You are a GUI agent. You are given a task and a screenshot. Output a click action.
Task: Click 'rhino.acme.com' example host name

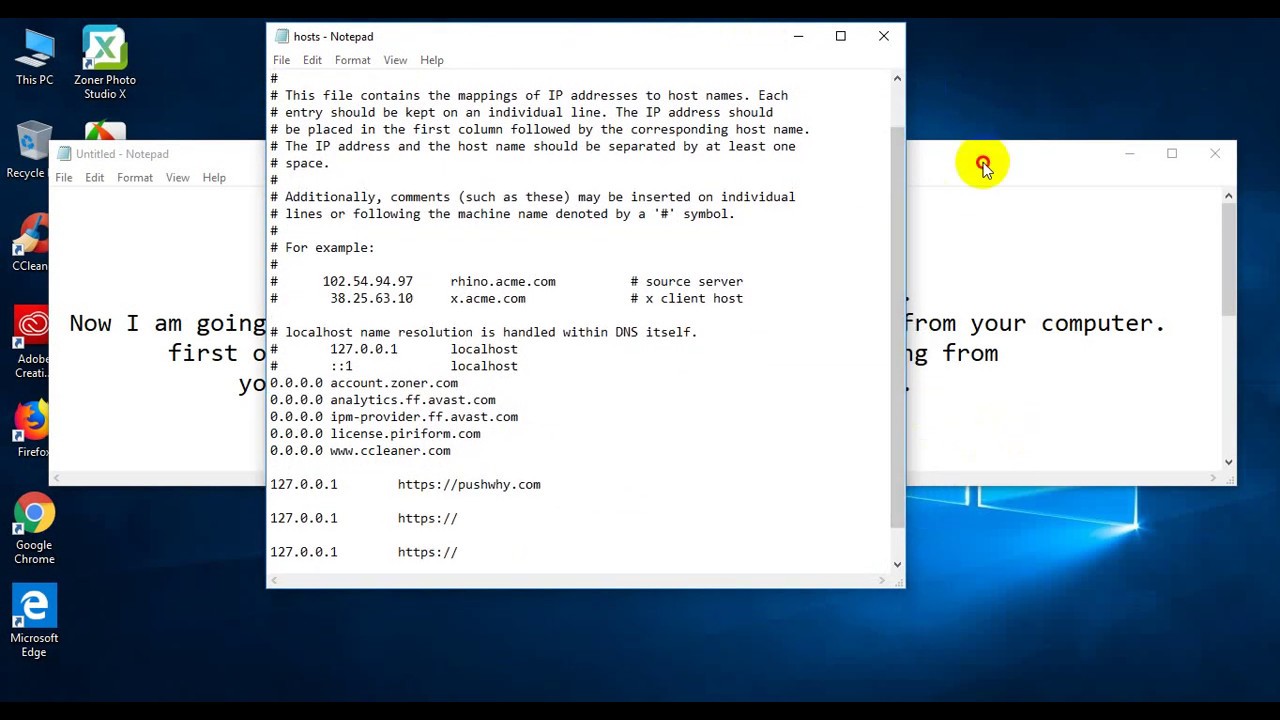click(503, 282)
